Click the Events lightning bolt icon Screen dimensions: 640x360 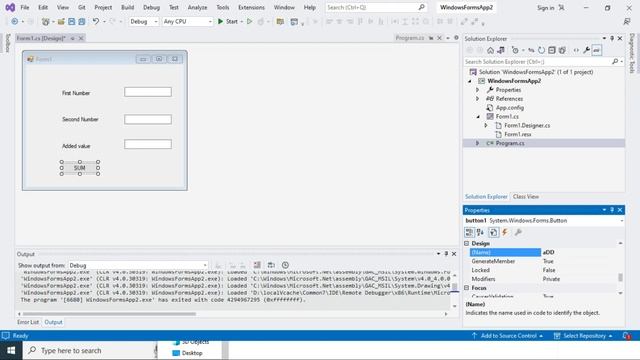click(505, 232)
